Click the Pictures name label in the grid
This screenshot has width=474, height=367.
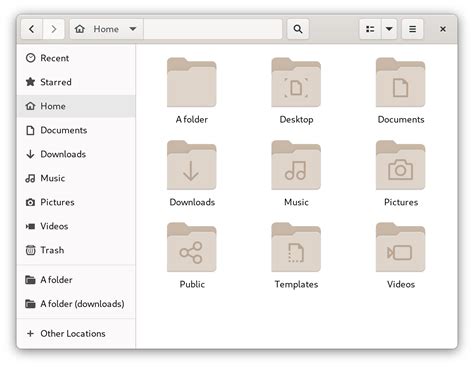coord(401,202)
